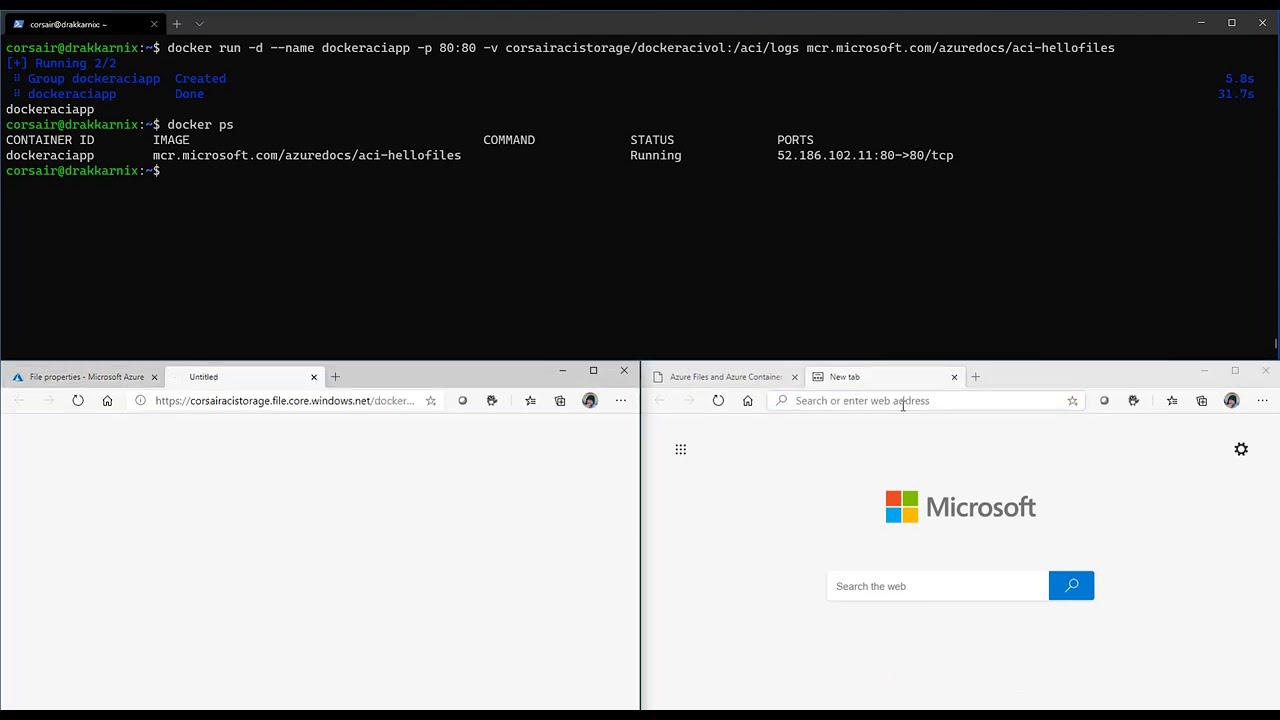Add New tab page to favorites star

click(x=1072, y=401)
